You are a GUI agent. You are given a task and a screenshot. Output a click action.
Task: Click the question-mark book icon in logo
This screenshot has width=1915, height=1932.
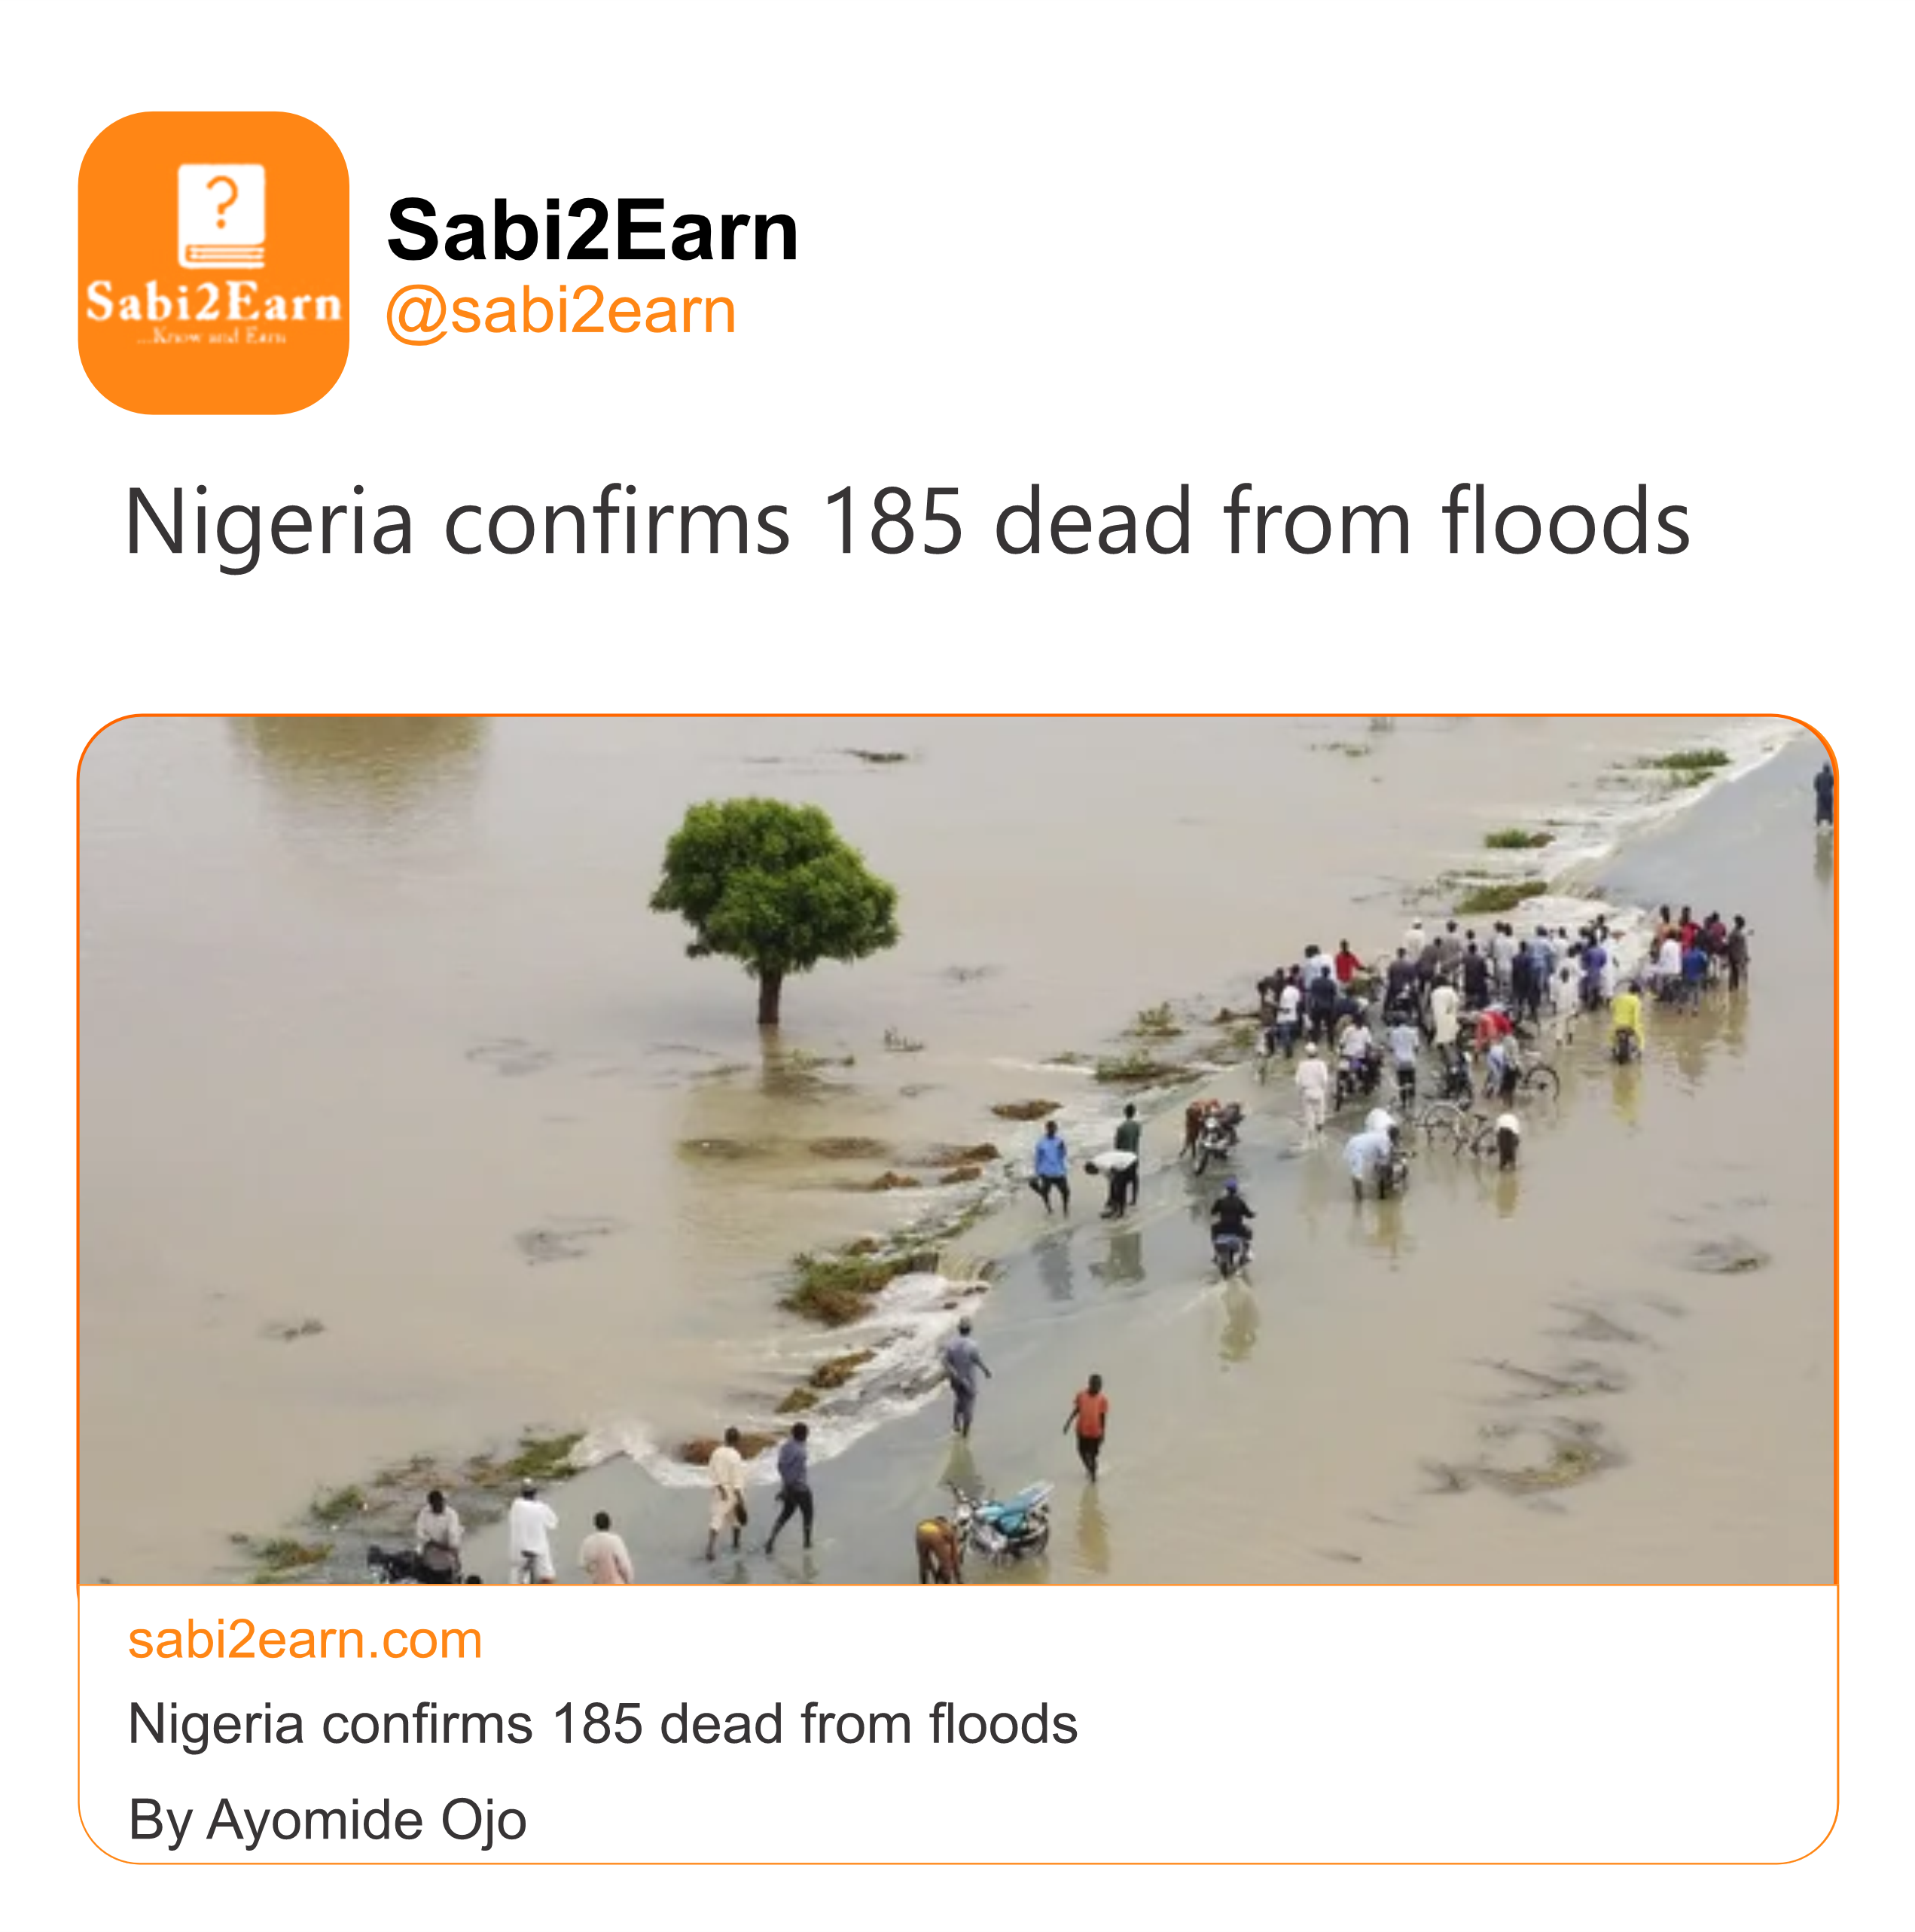tap(221, 216)
